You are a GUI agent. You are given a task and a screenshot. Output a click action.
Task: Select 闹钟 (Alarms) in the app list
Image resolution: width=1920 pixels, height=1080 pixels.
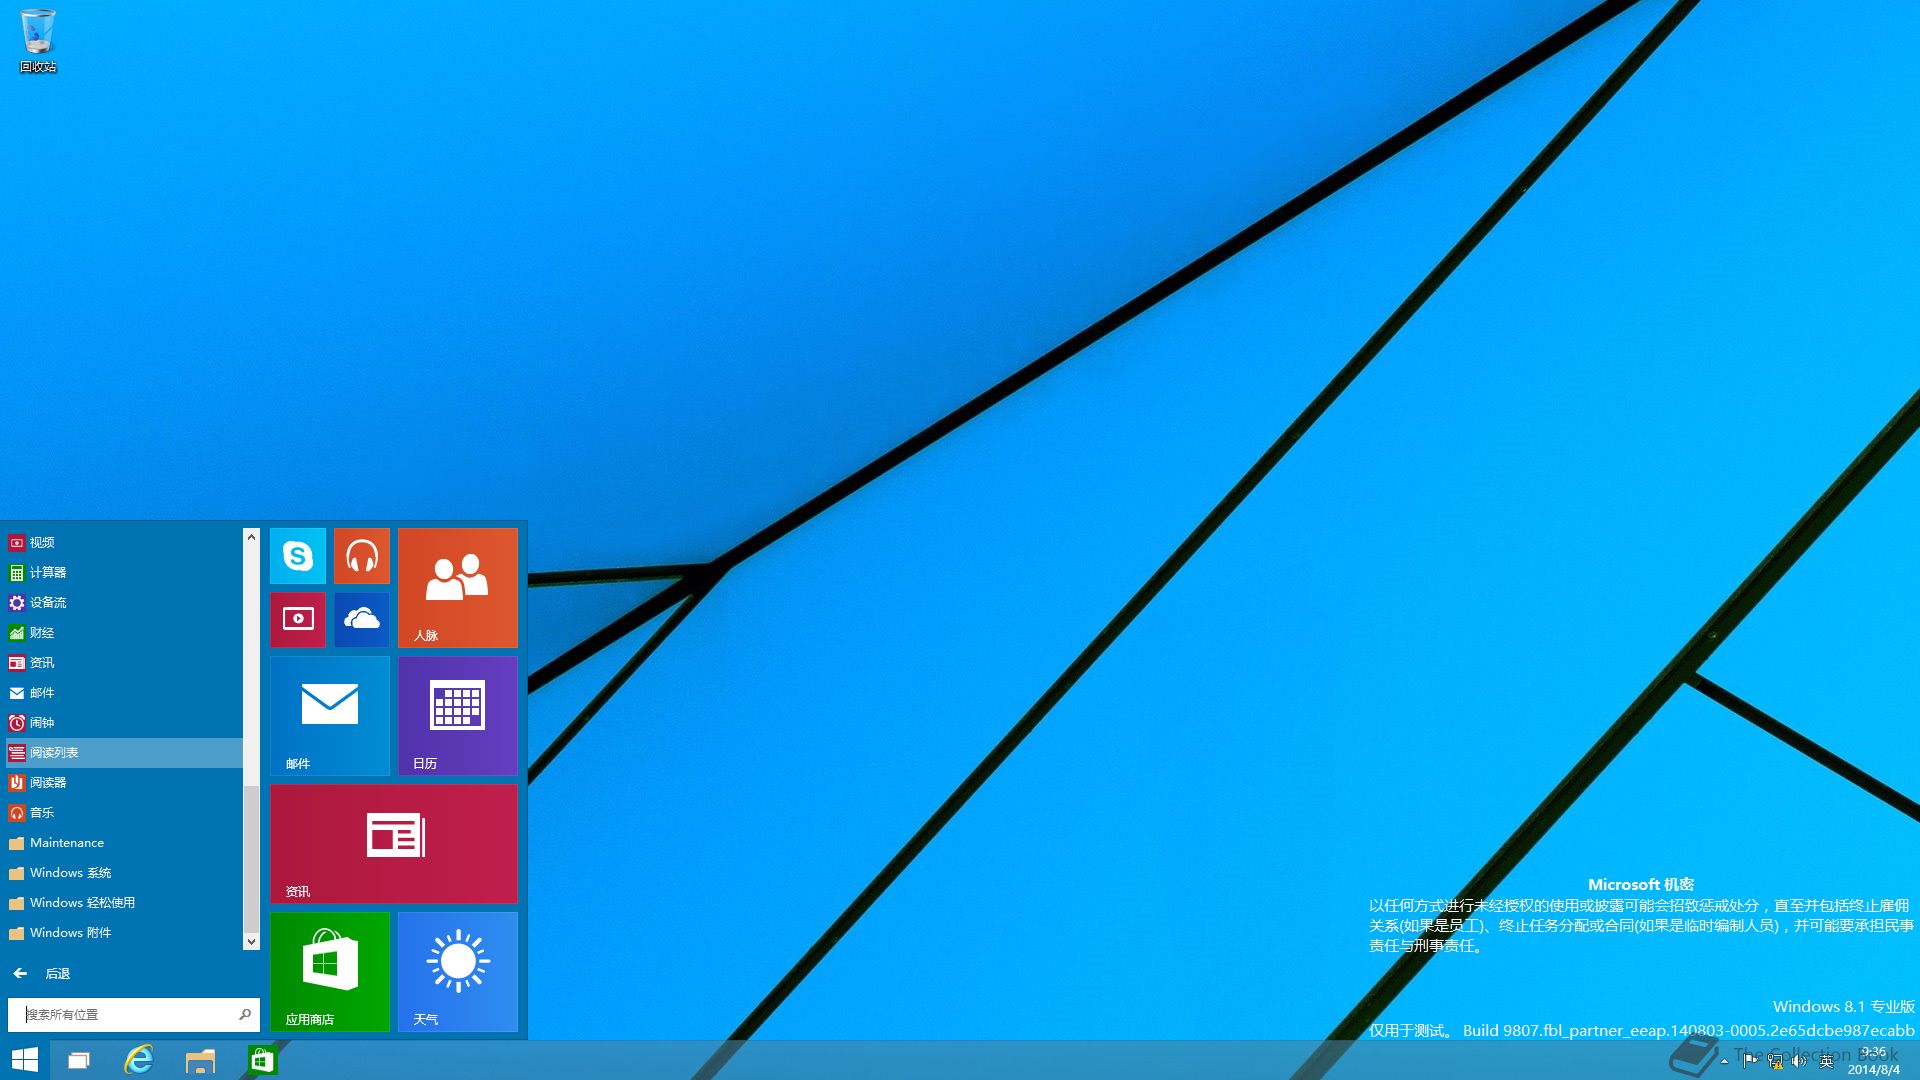coord(124,723)
